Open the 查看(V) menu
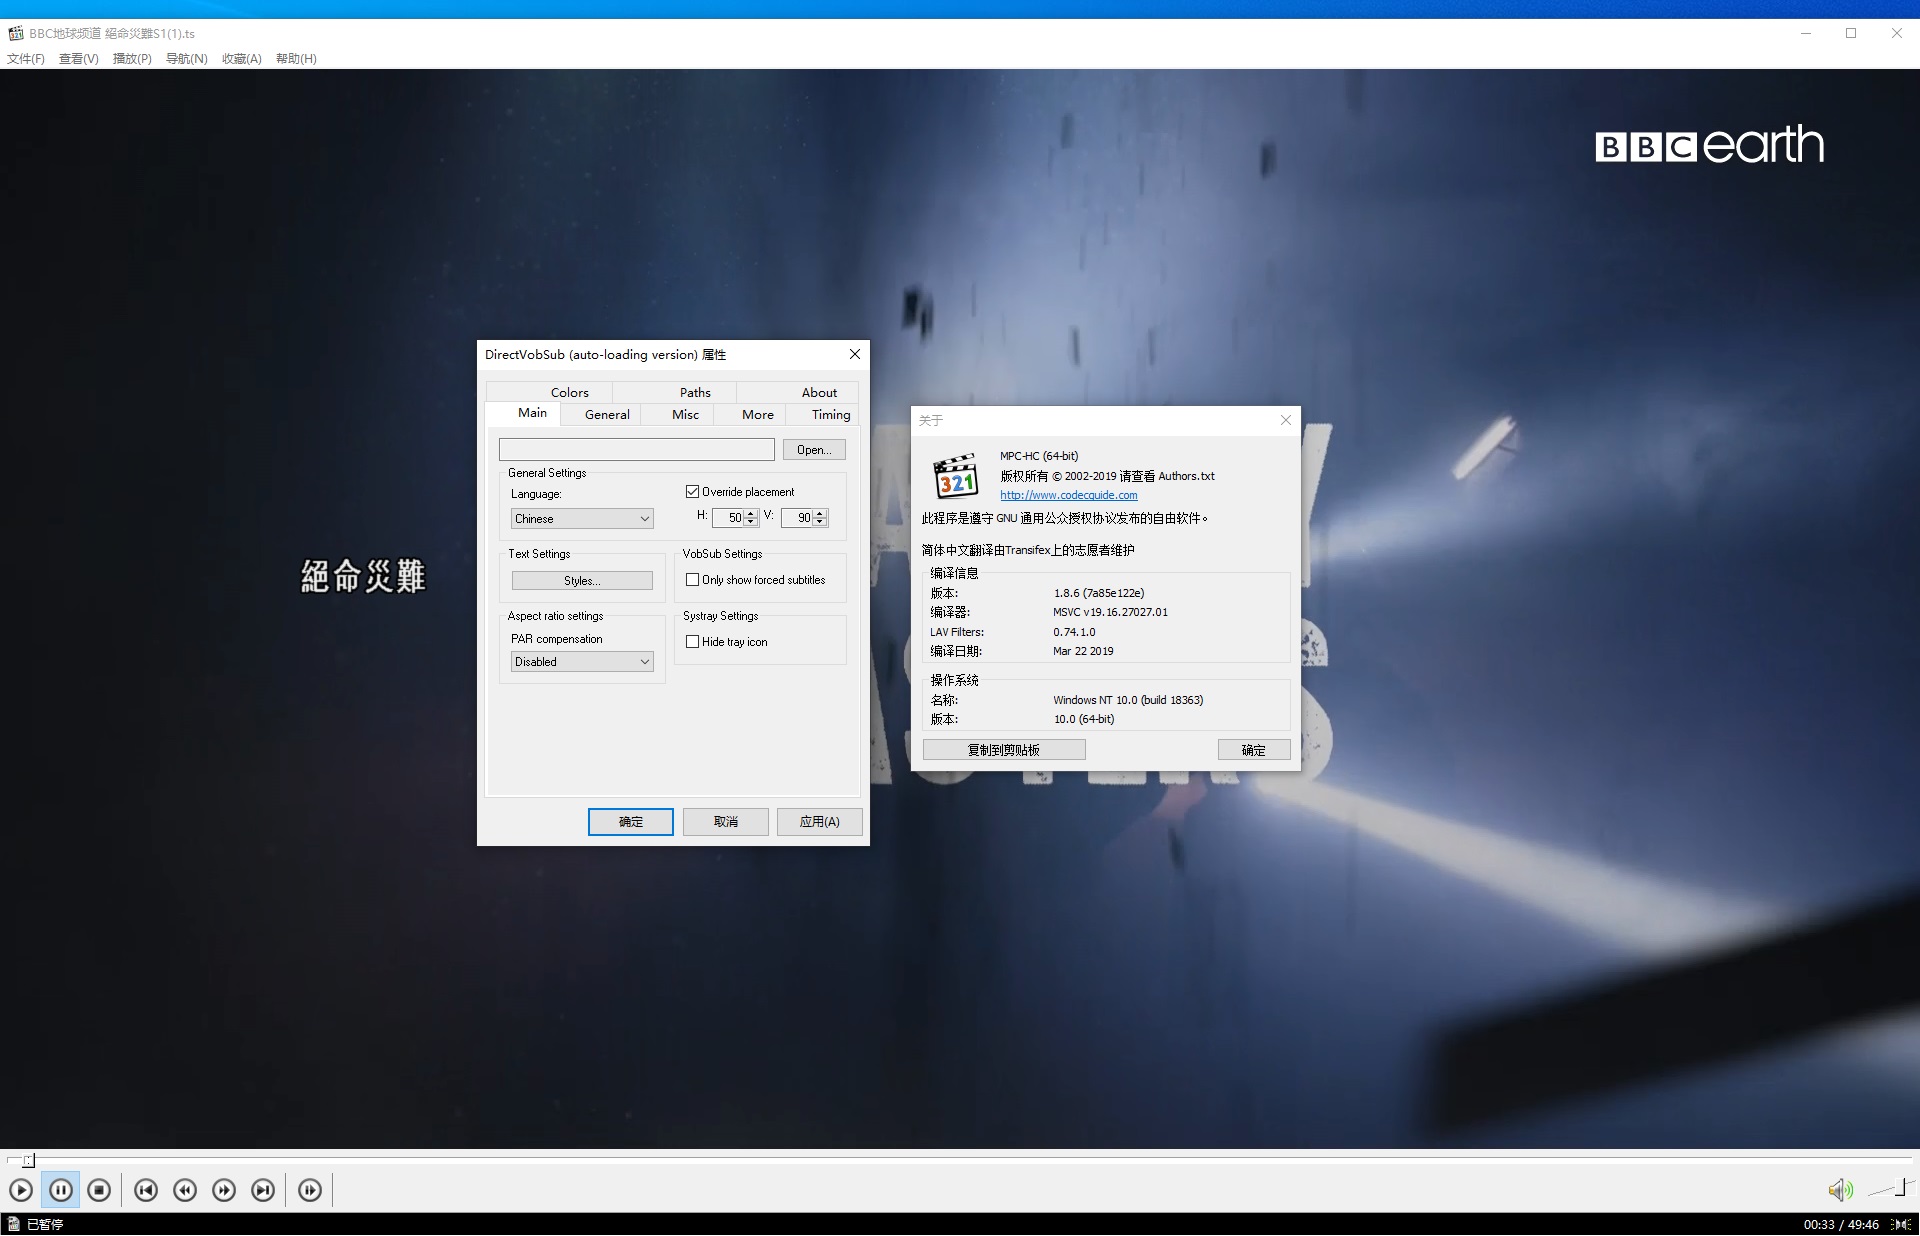This screenshot has height=1236, width=1920. coord(79,59)
